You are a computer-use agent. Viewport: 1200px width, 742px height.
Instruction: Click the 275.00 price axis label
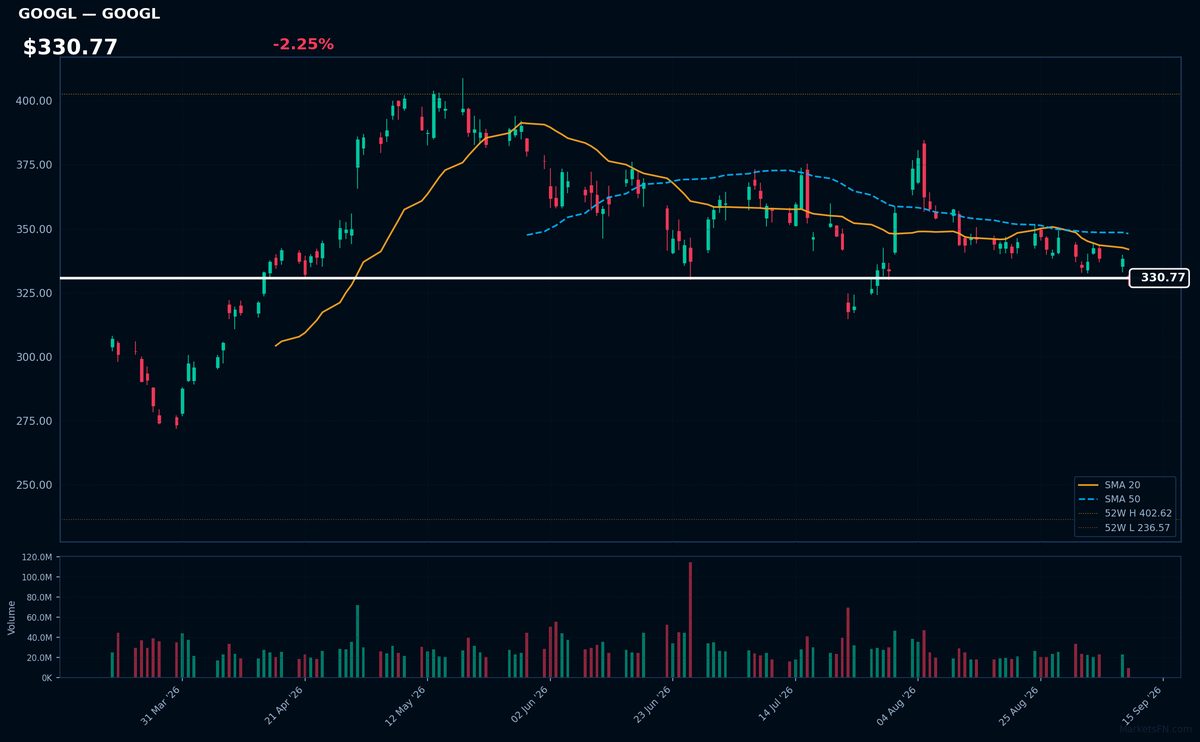coord(34,421)
